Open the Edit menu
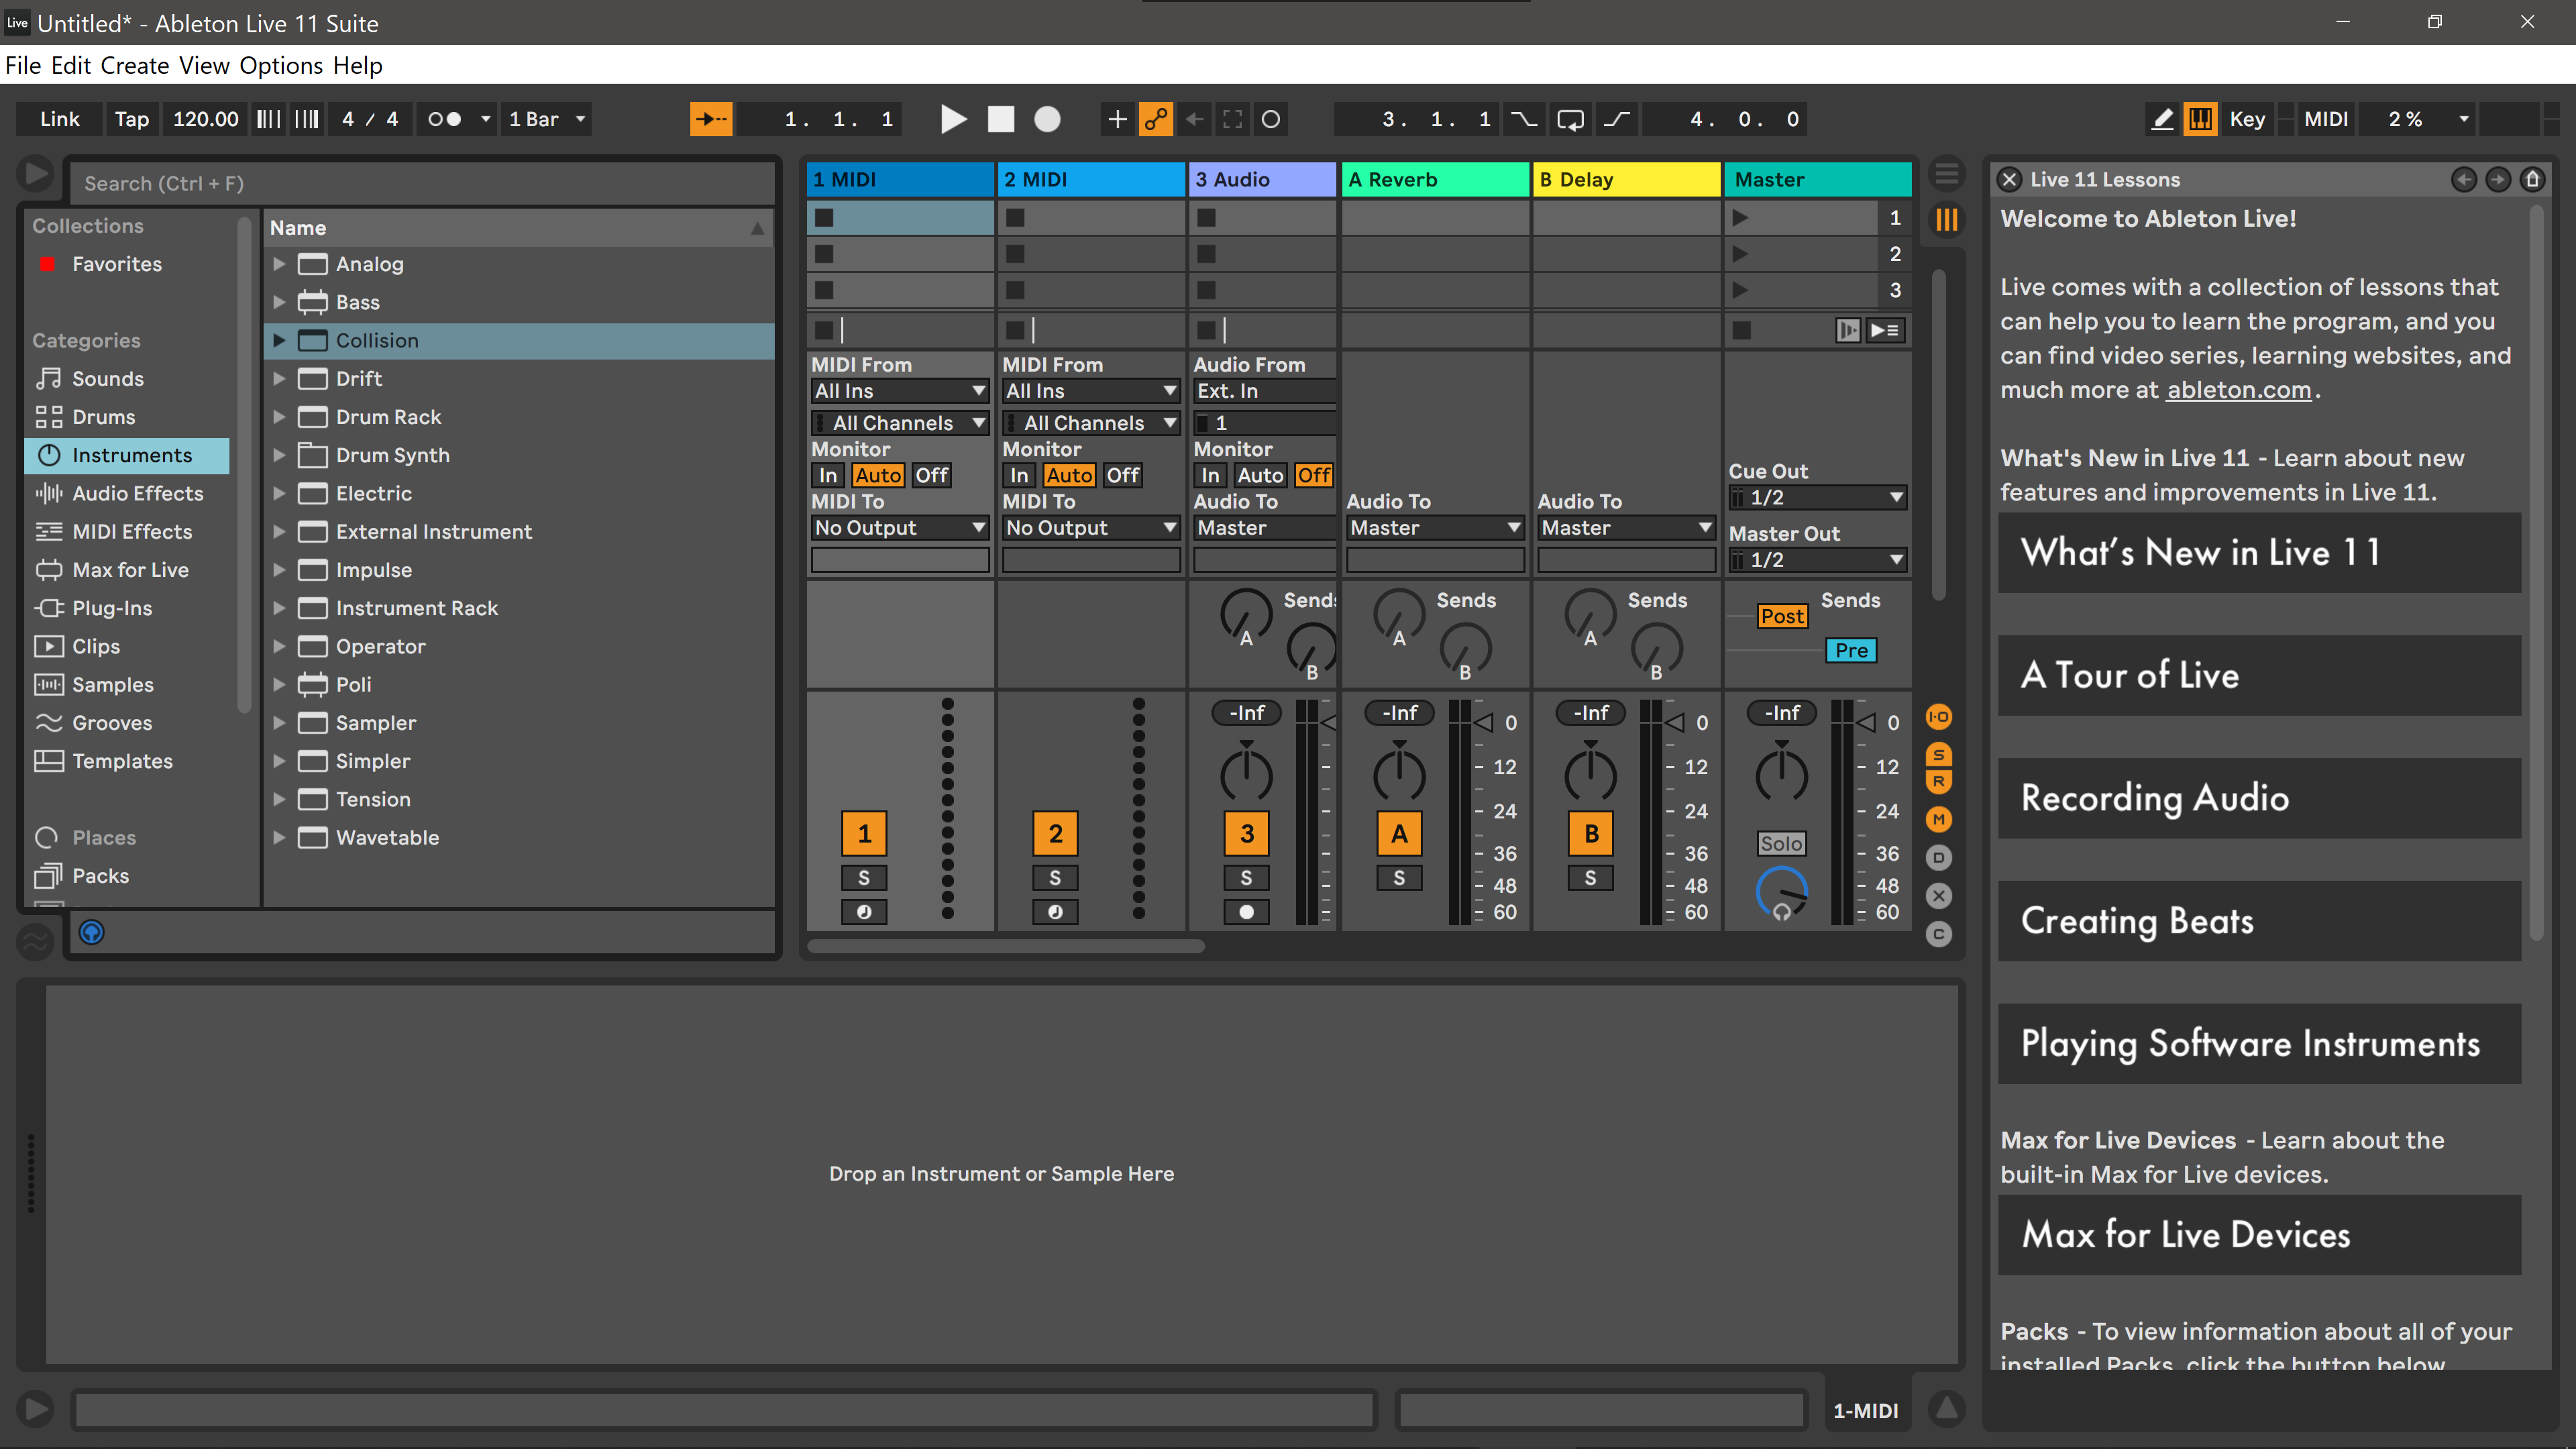 coord(71,65)
